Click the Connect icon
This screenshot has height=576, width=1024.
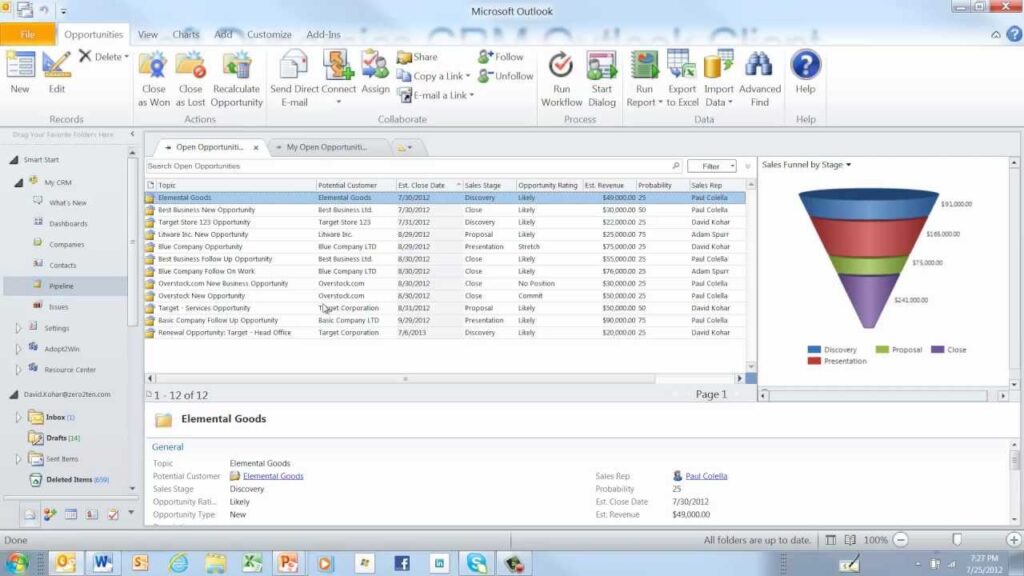pos(338,65)
